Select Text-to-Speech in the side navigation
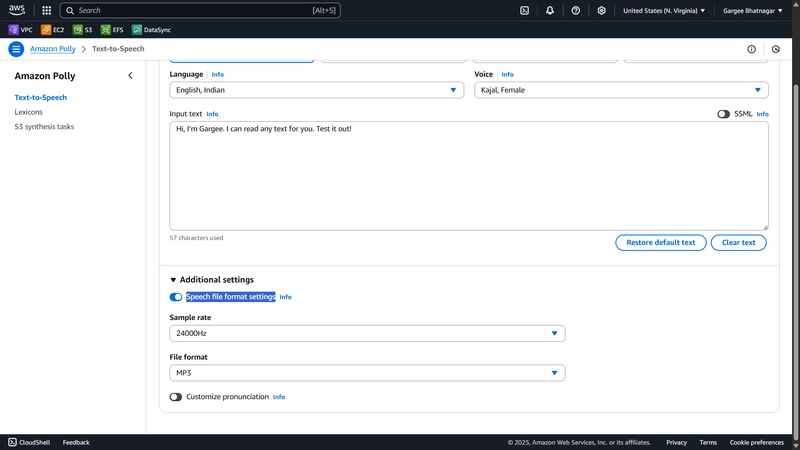The image size is (800, 450). (x=40, y=97)
